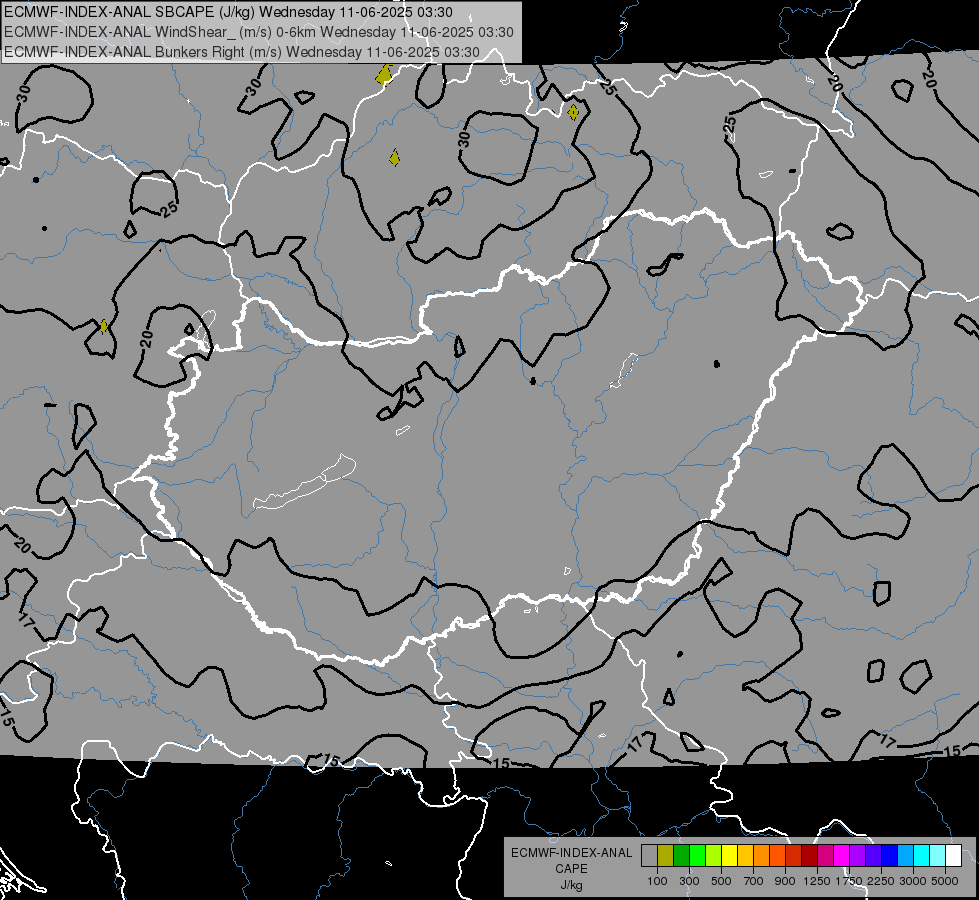Choose the lime yellow-green legend swatch
Image resolution: width=979 pixels, height=900 pixels.
(714, 855)
